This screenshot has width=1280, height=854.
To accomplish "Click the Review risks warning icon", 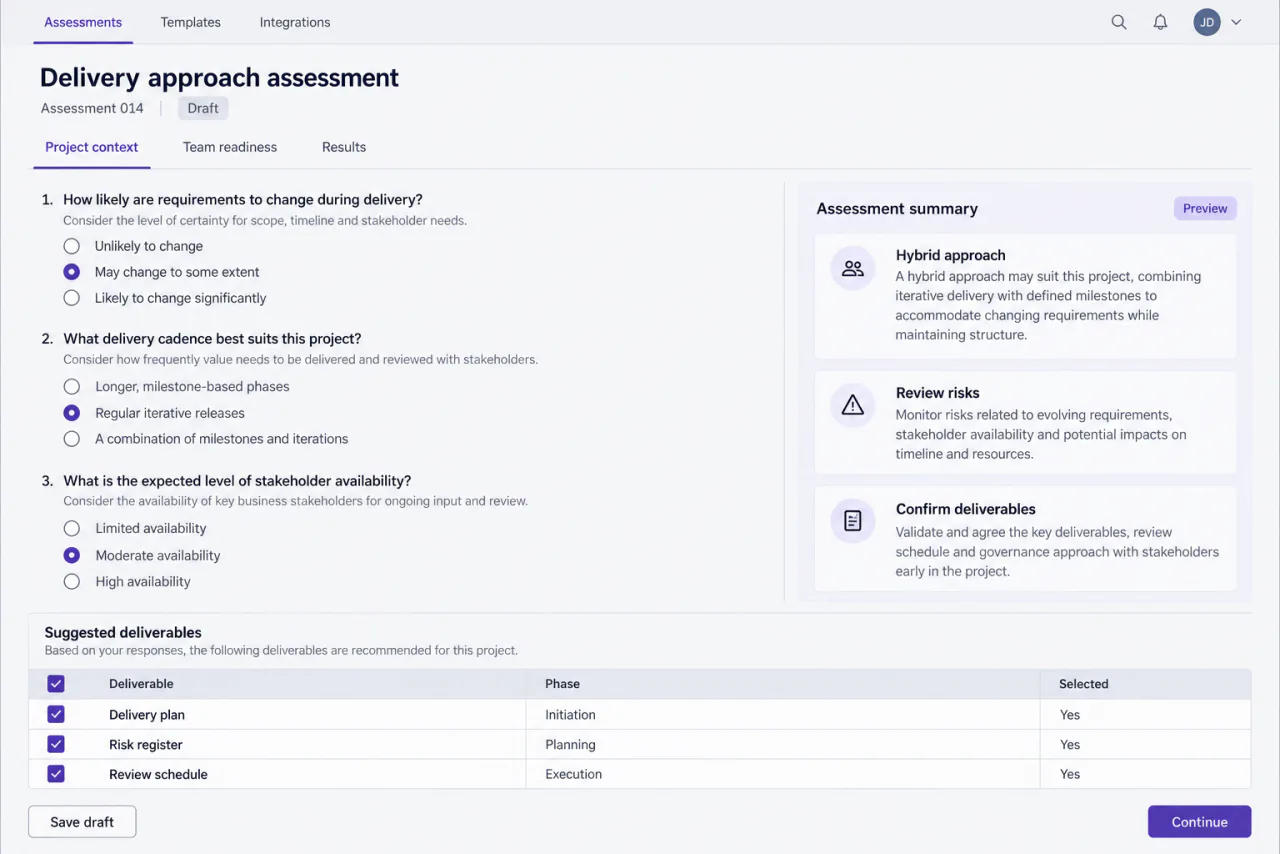I will point(853,405).
